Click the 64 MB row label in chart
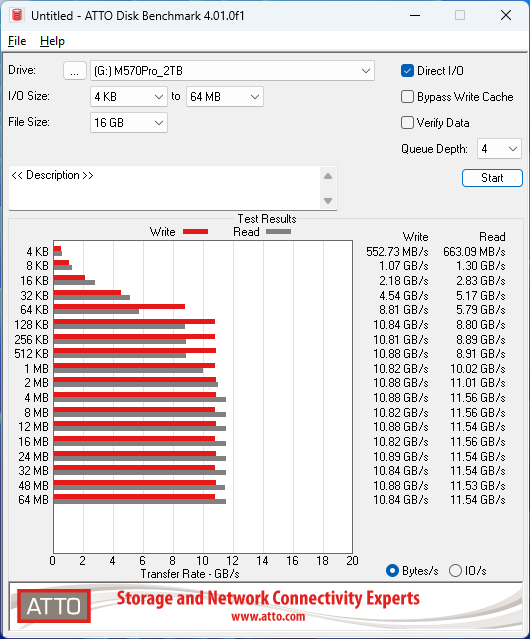The height and width of the screenshot is (639, 530). [x=33, y=500]
